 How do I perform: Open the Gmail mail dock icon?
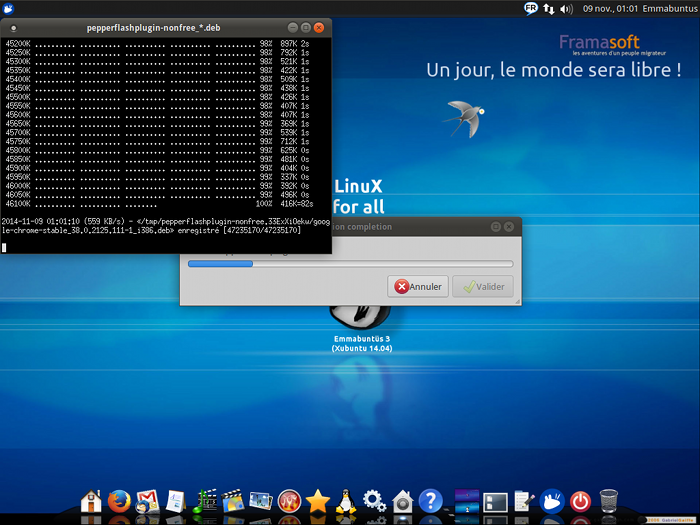148,500
